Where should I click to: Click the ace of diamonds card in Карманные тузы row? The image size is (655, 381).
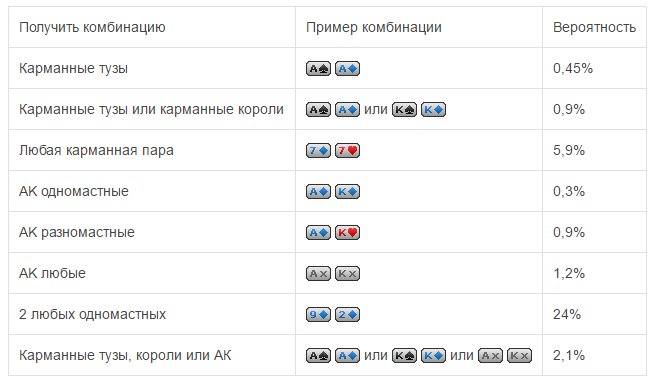coord(348,69)
